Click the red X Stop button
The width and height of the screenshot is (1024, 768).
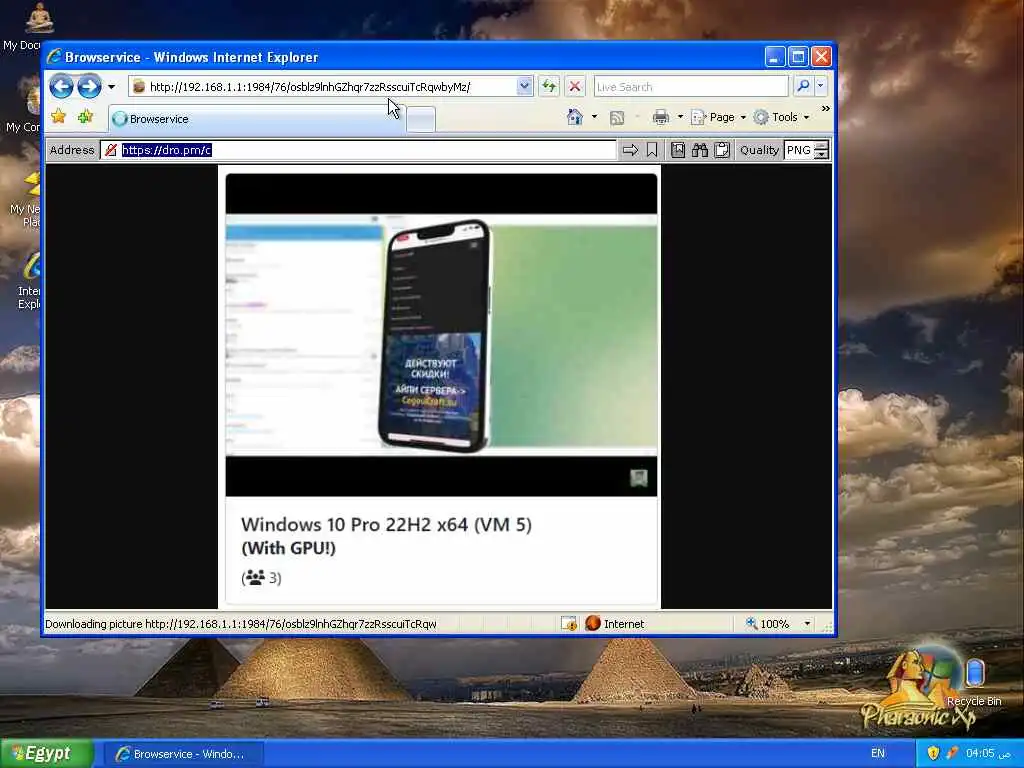(575, 86)
